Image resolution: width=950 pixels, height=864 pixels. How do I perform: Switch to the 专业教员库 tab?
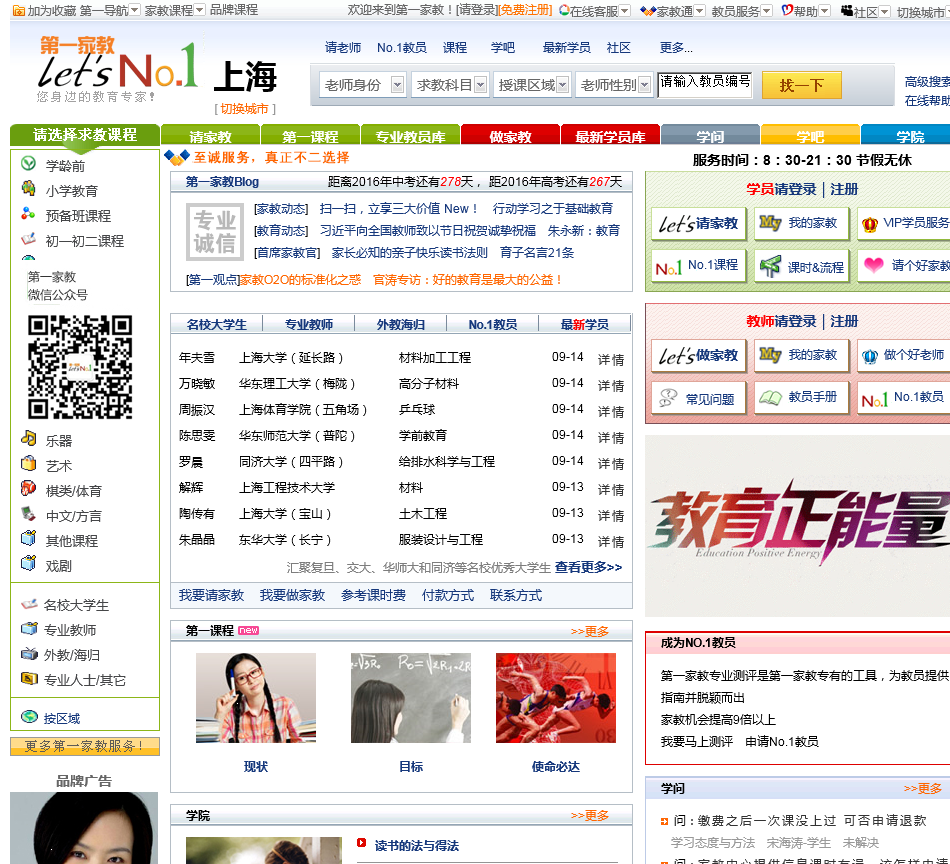(410, 135)
